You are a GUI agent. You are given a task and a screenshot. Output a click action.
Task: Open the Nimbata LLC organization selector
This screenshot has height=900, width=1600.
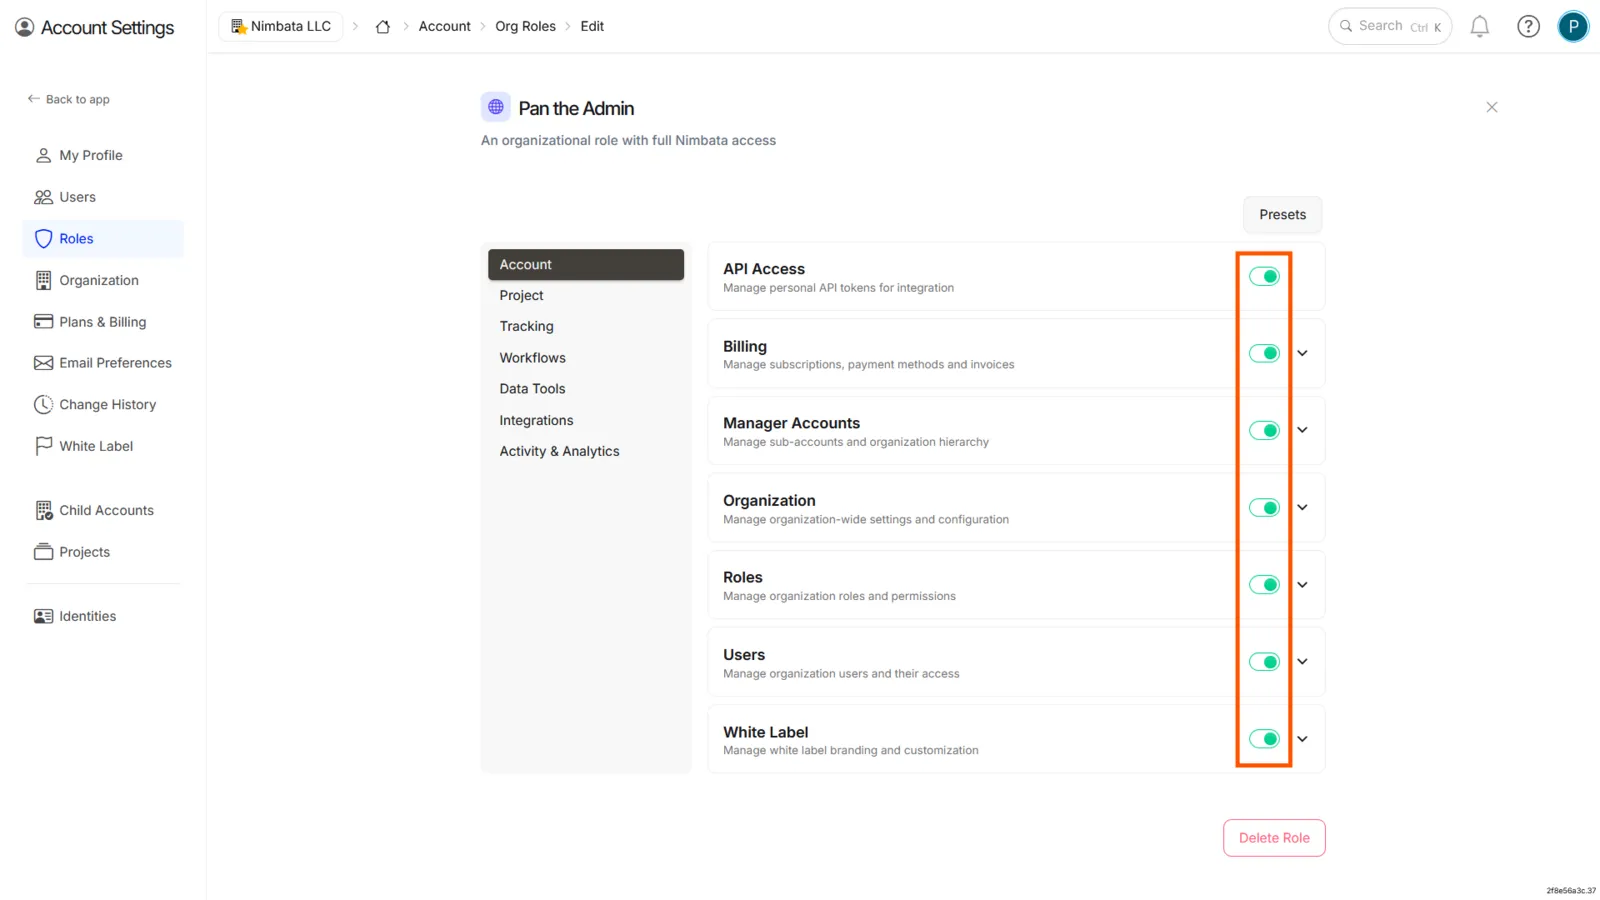[281, 27]
